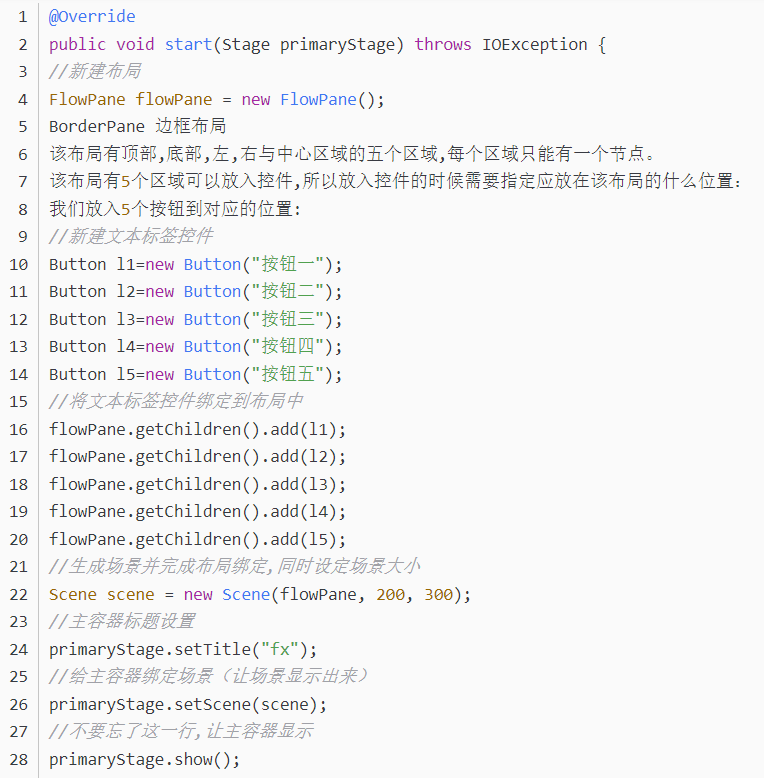Image resolution: width=764 pixels, height=778 pixels.
Task: Click the string "按钮五"
Action: 289,374
